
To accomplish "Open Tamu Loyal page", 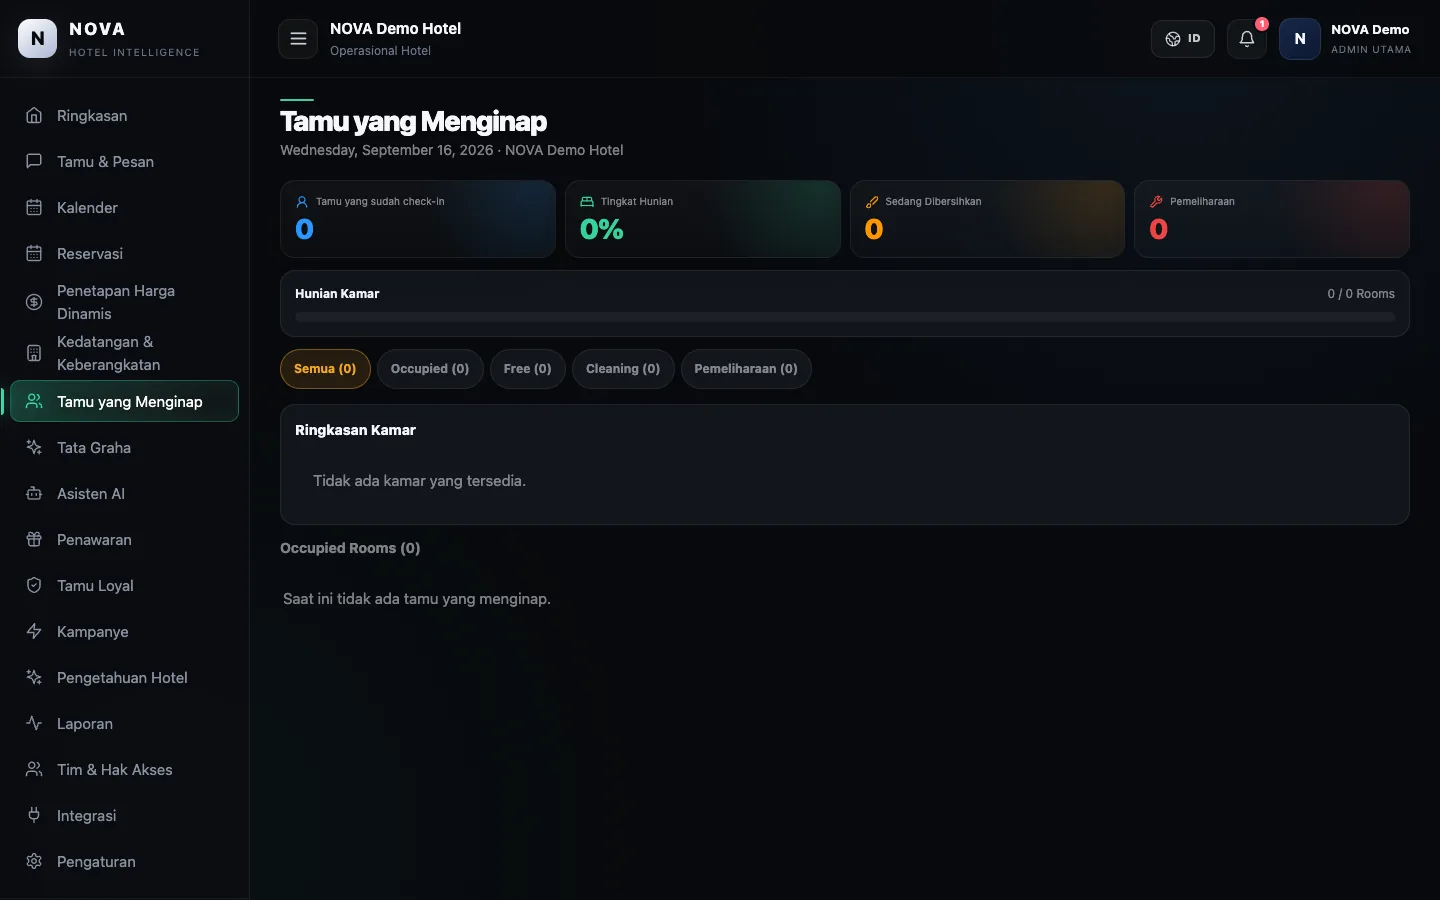I will 124,585.
